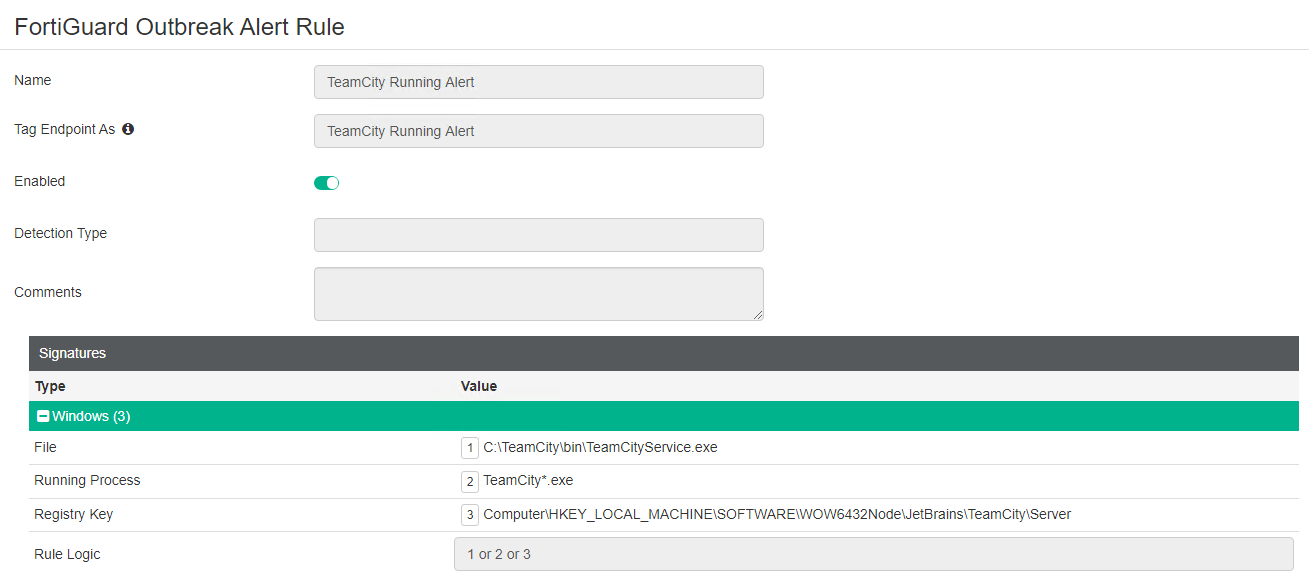Click inside the Comments text area

click(538, 293)
